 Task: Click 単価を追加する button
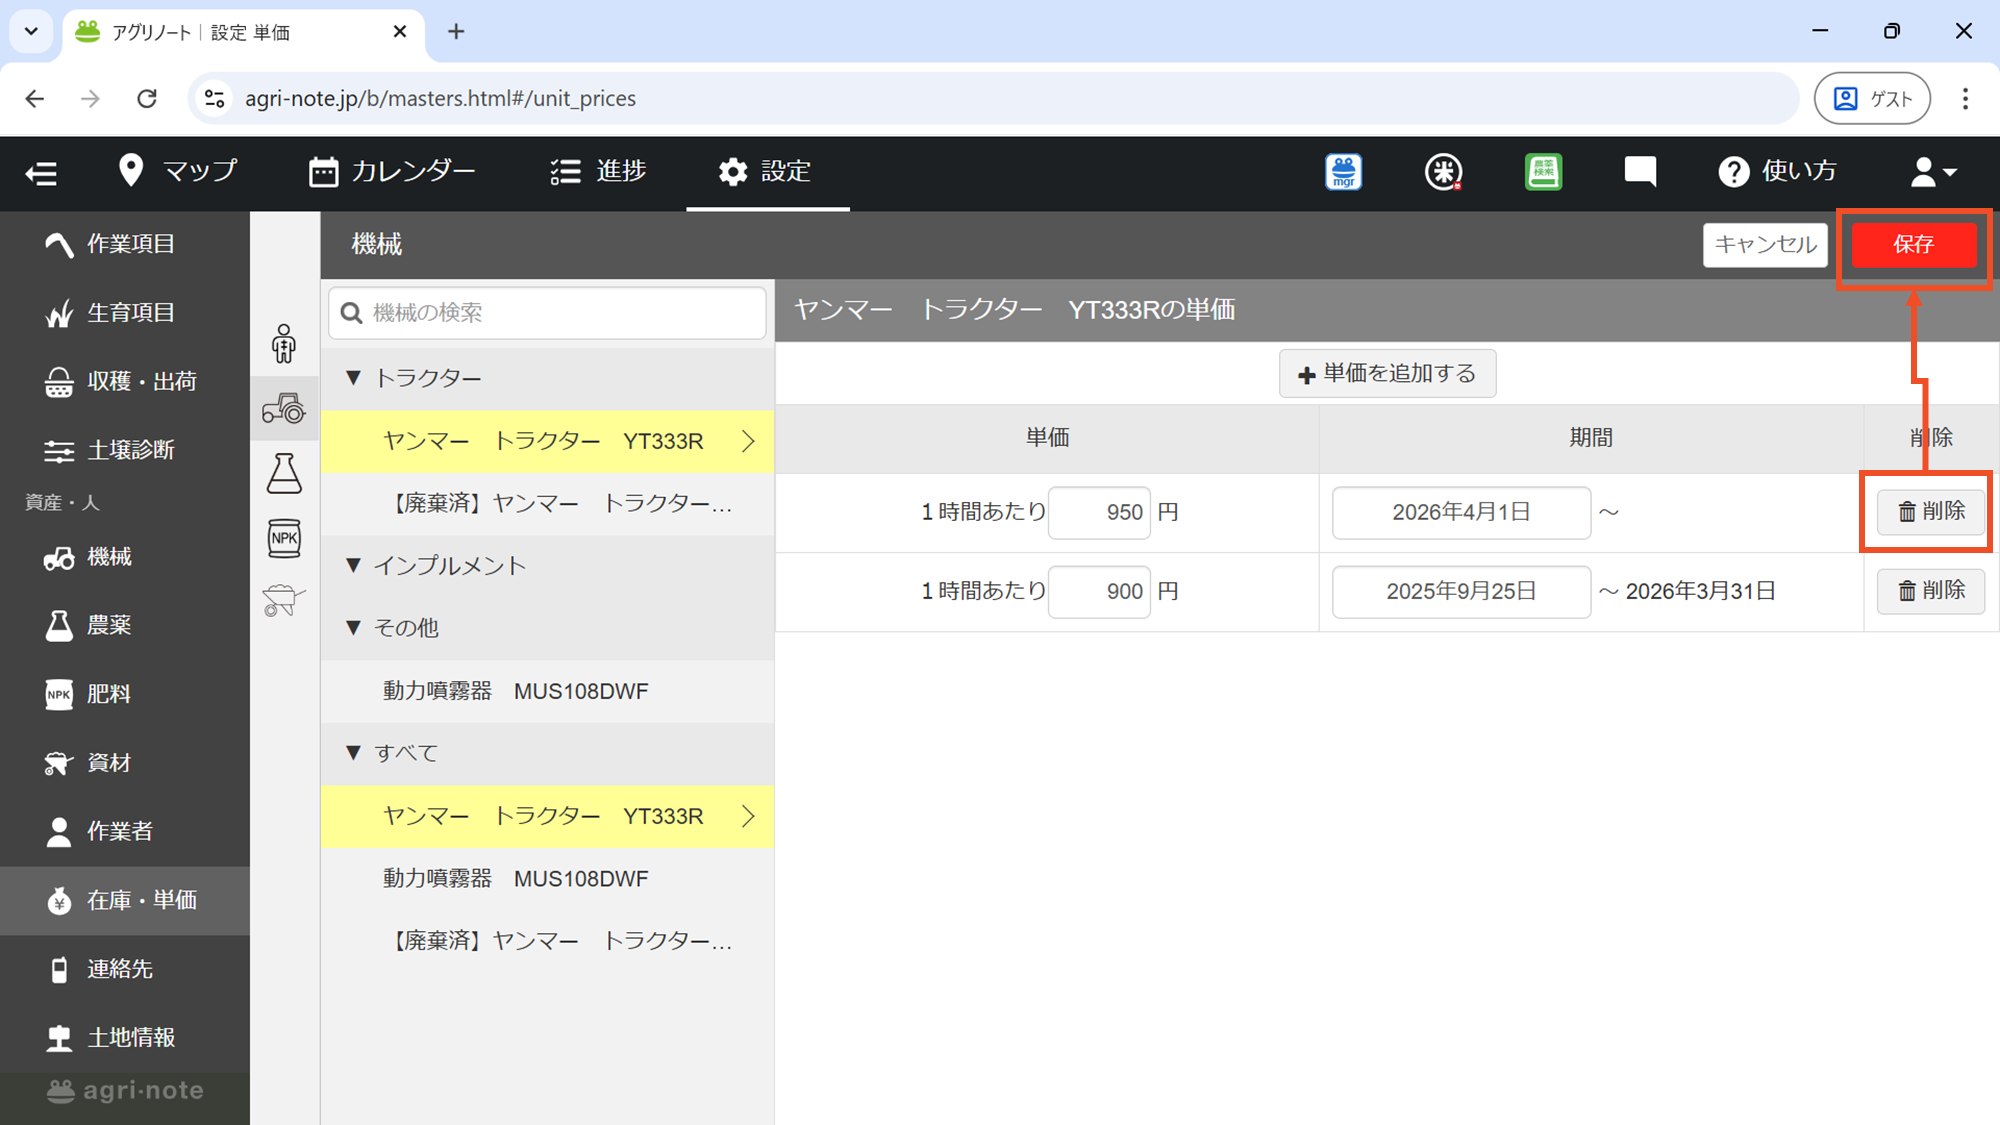[1387, 374]
